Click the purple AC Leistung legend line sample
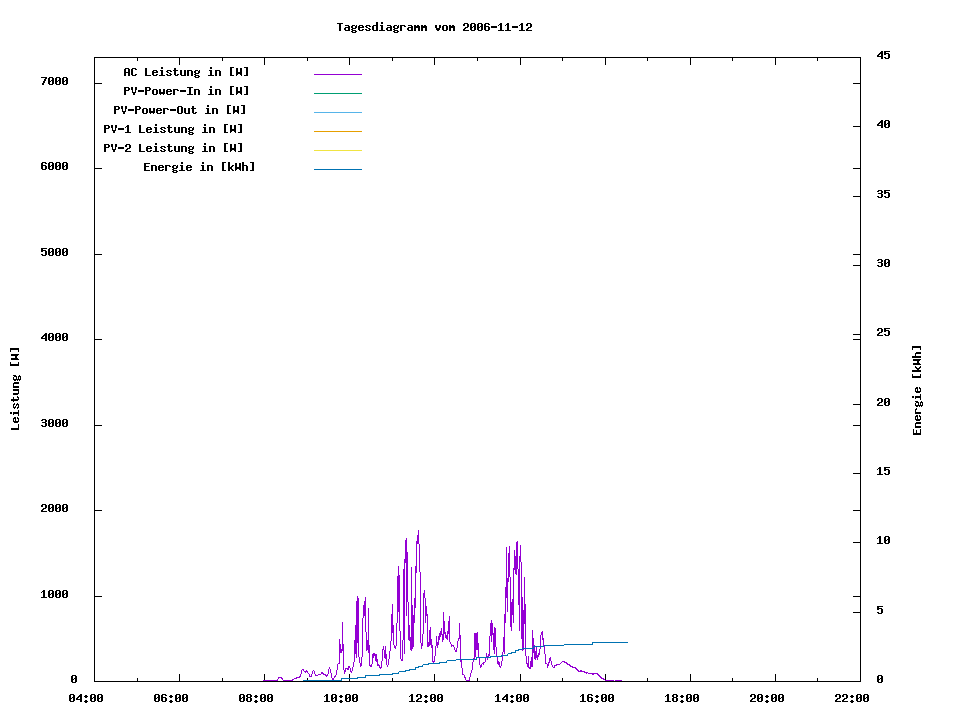Image resolution: width=960 pixels, height=720 pixels. pyautogui.click(x=337, y=74)
